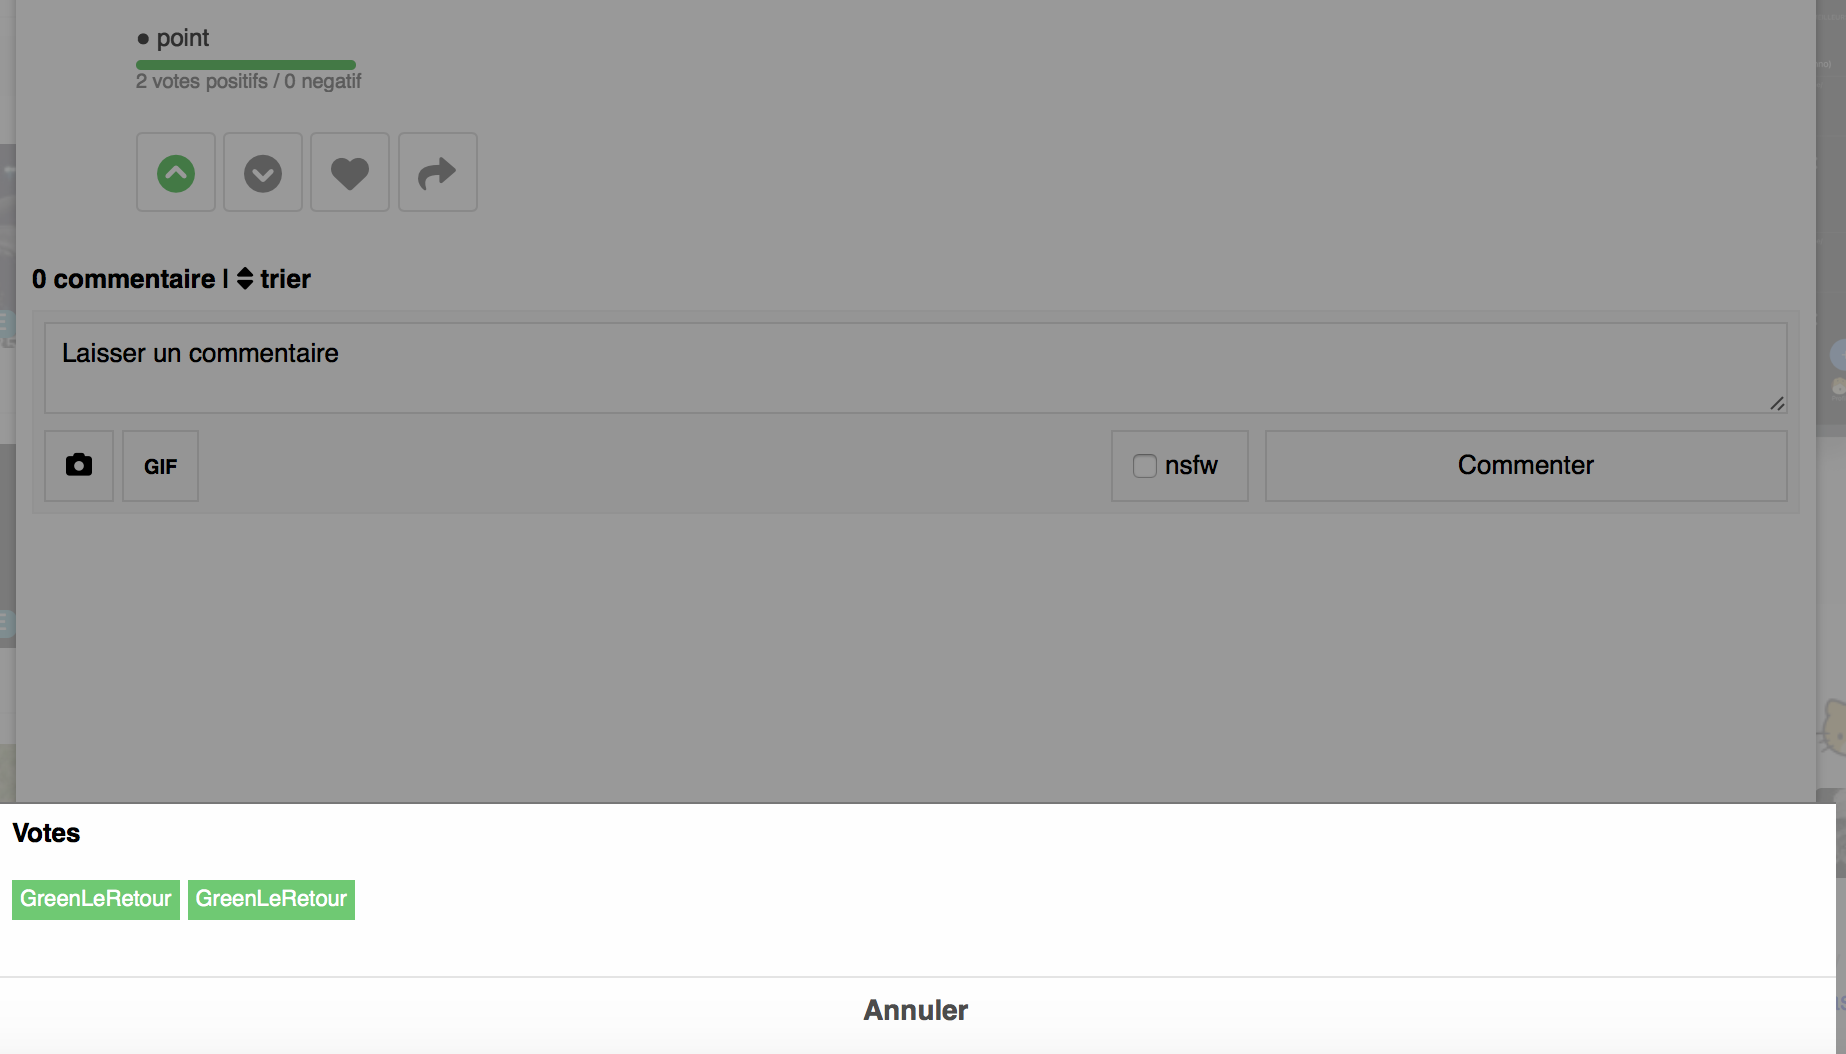Open the trier sort options

click(x=285, y=279)
